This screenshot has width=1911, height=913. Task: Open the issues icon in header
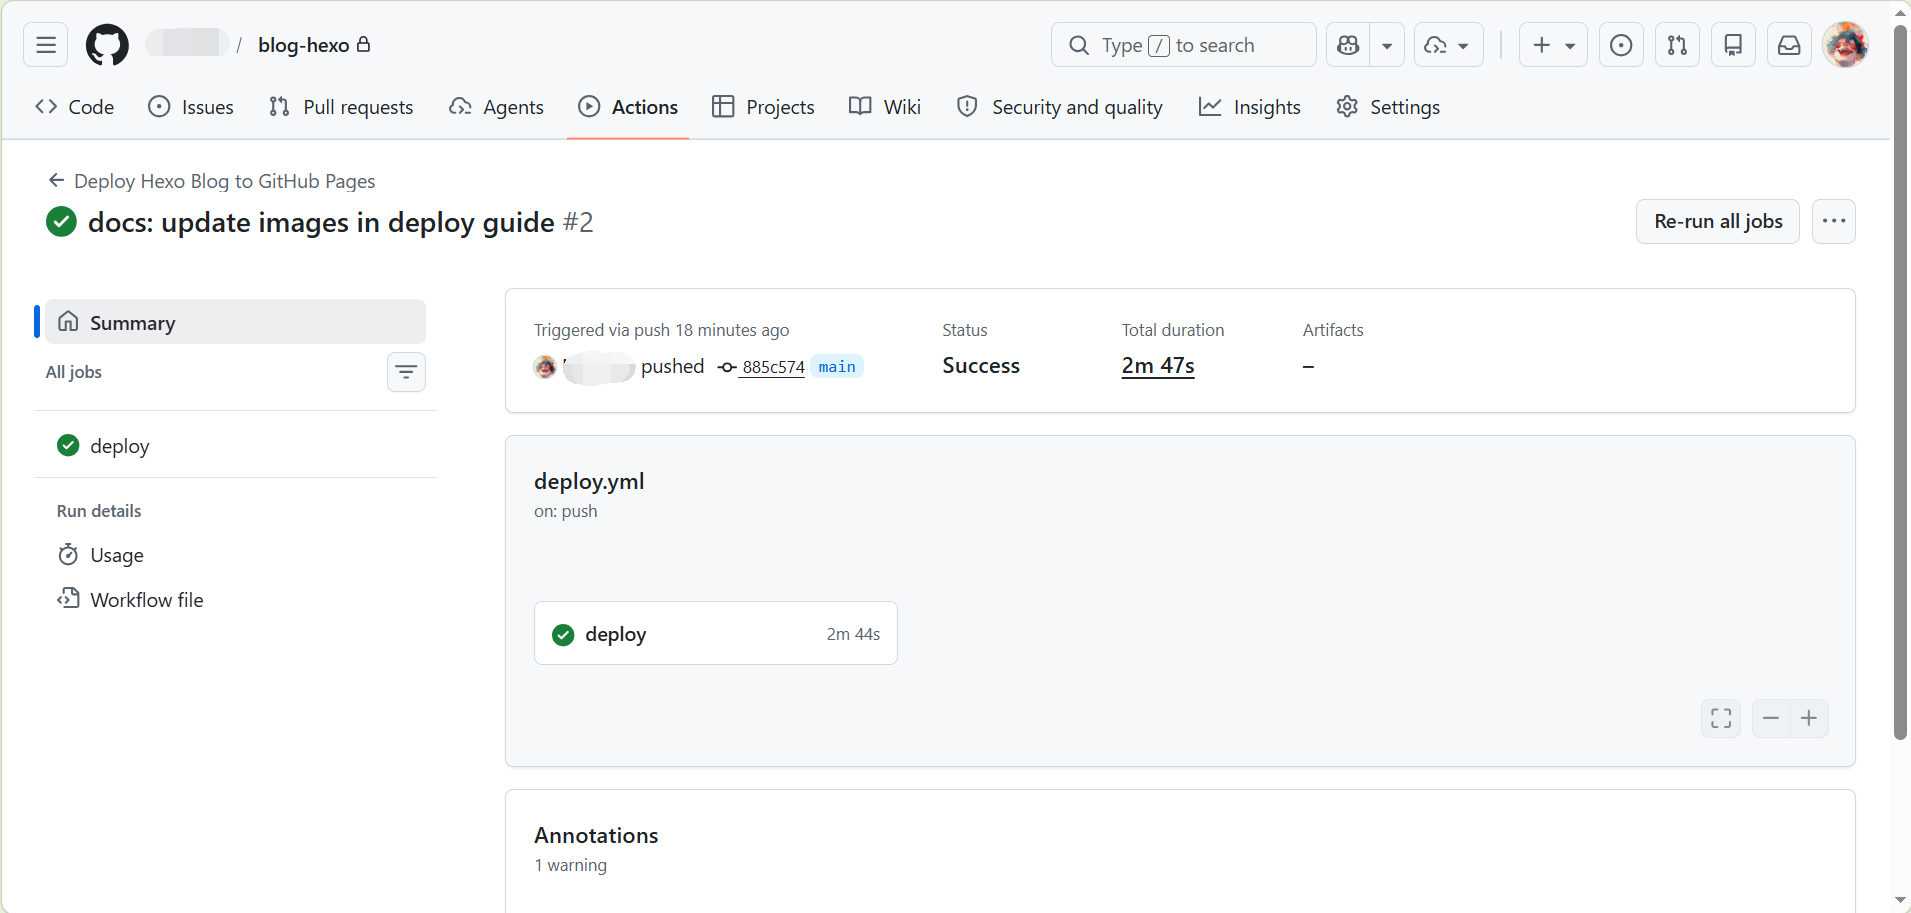[x=1621, y=45]
